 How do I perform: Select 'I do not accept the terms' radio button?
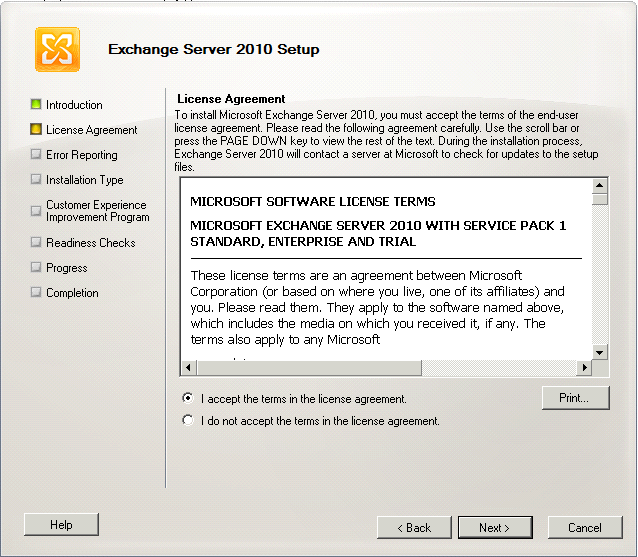pos(188,420)
